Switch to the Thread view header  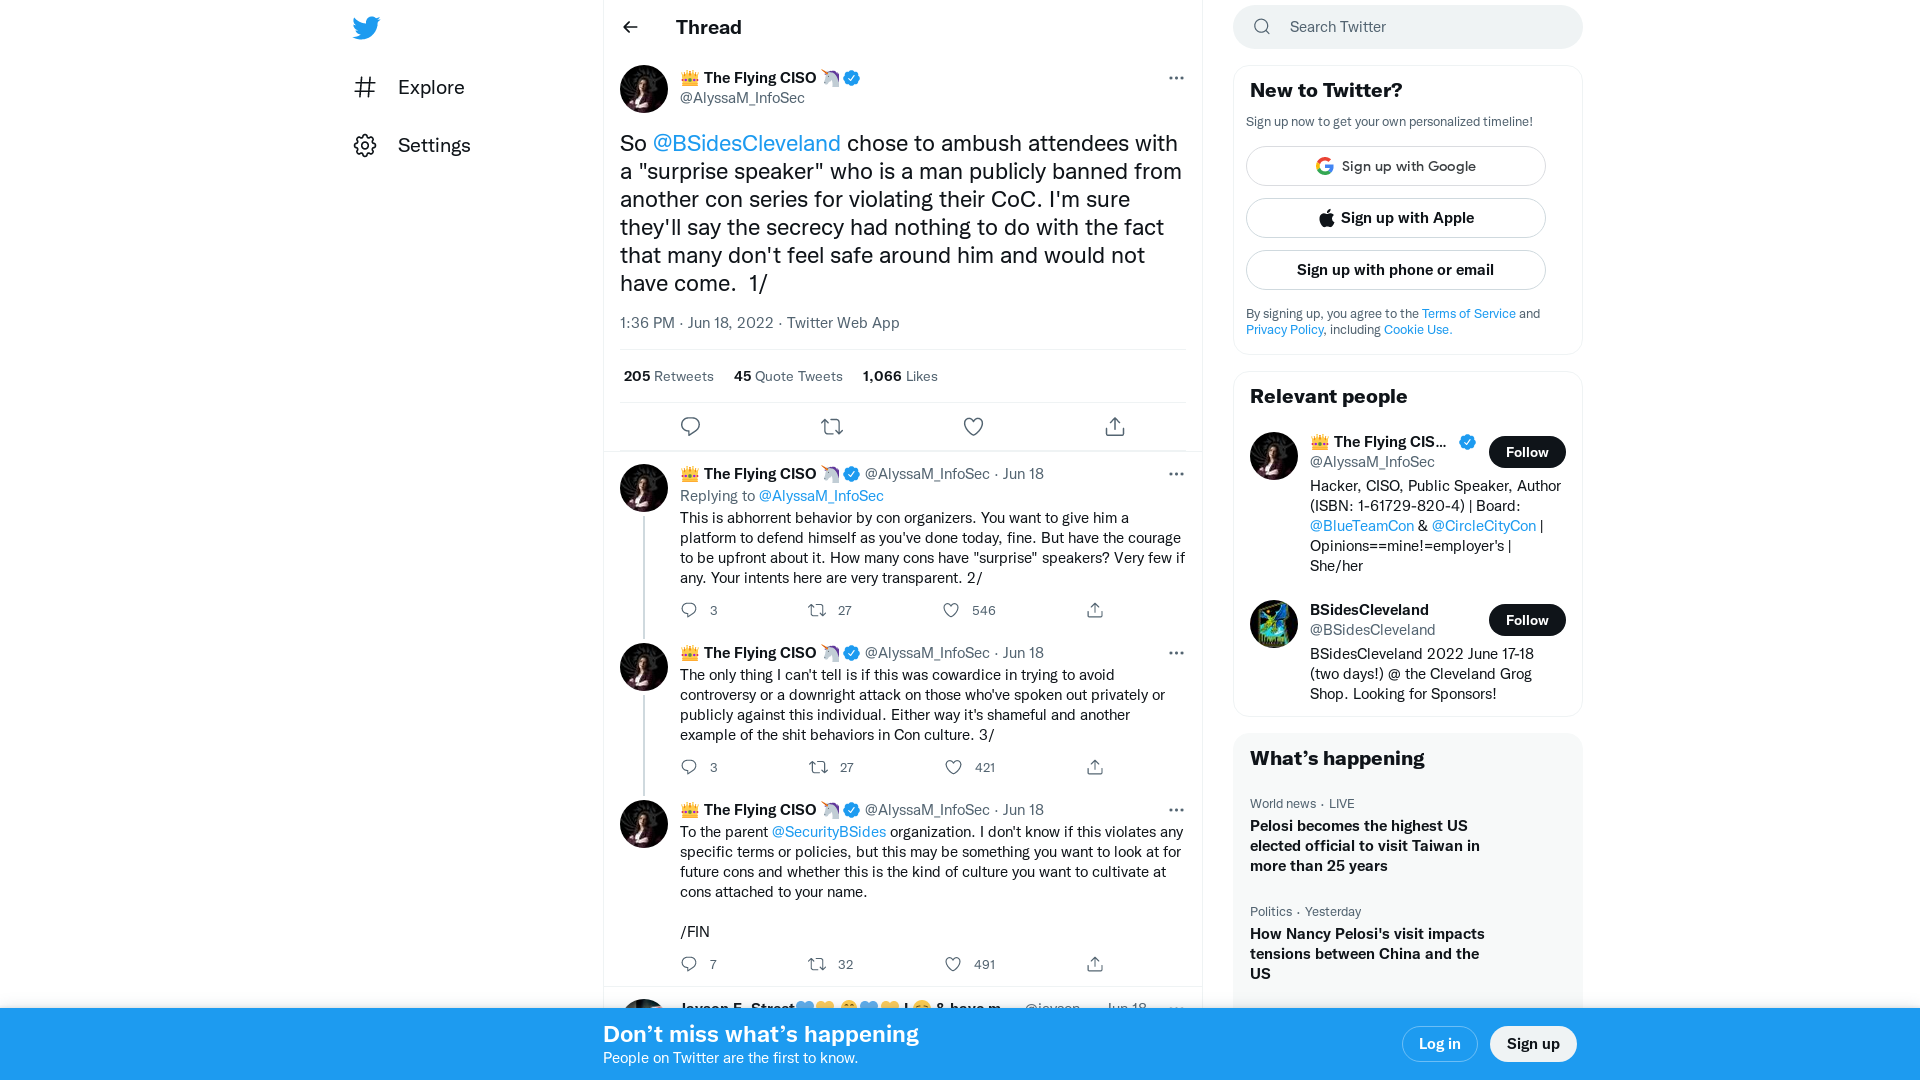click(708, 27)
